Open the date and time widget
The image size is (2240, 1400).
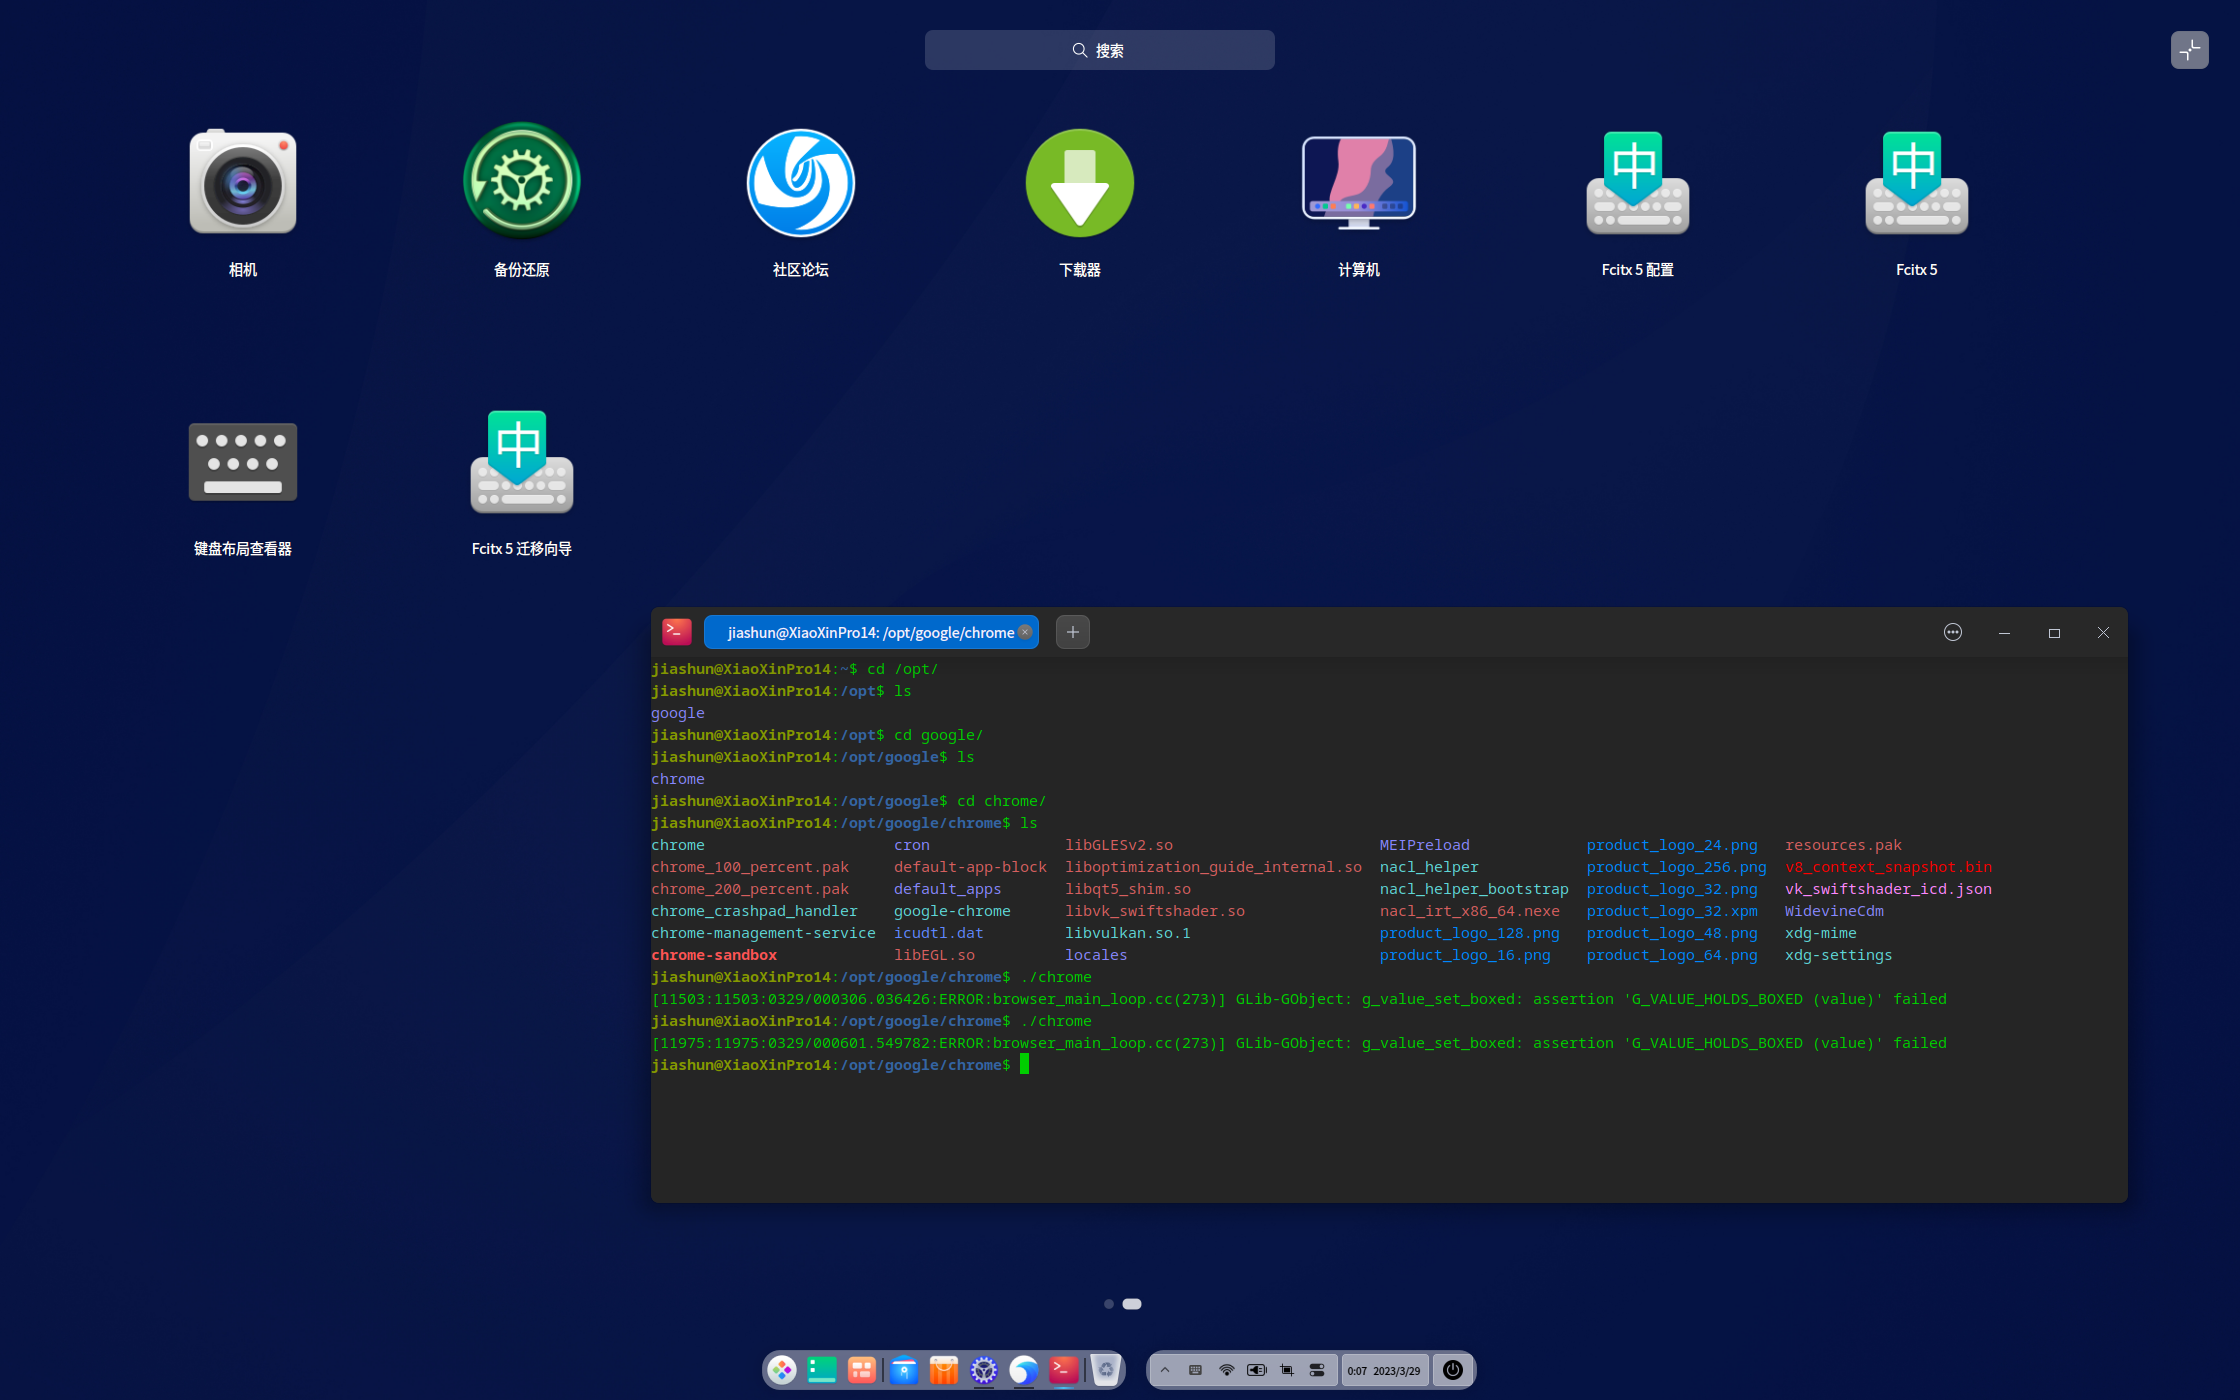(1384, 1370)
